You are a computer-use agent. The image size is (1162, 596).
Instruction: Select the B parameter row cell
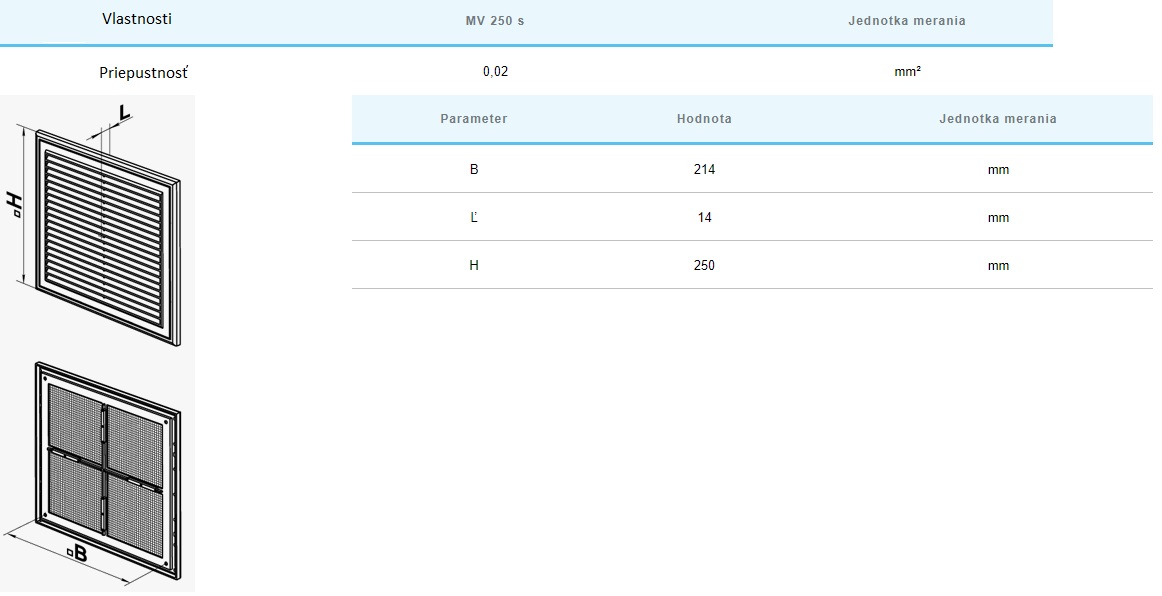(474, 169)
